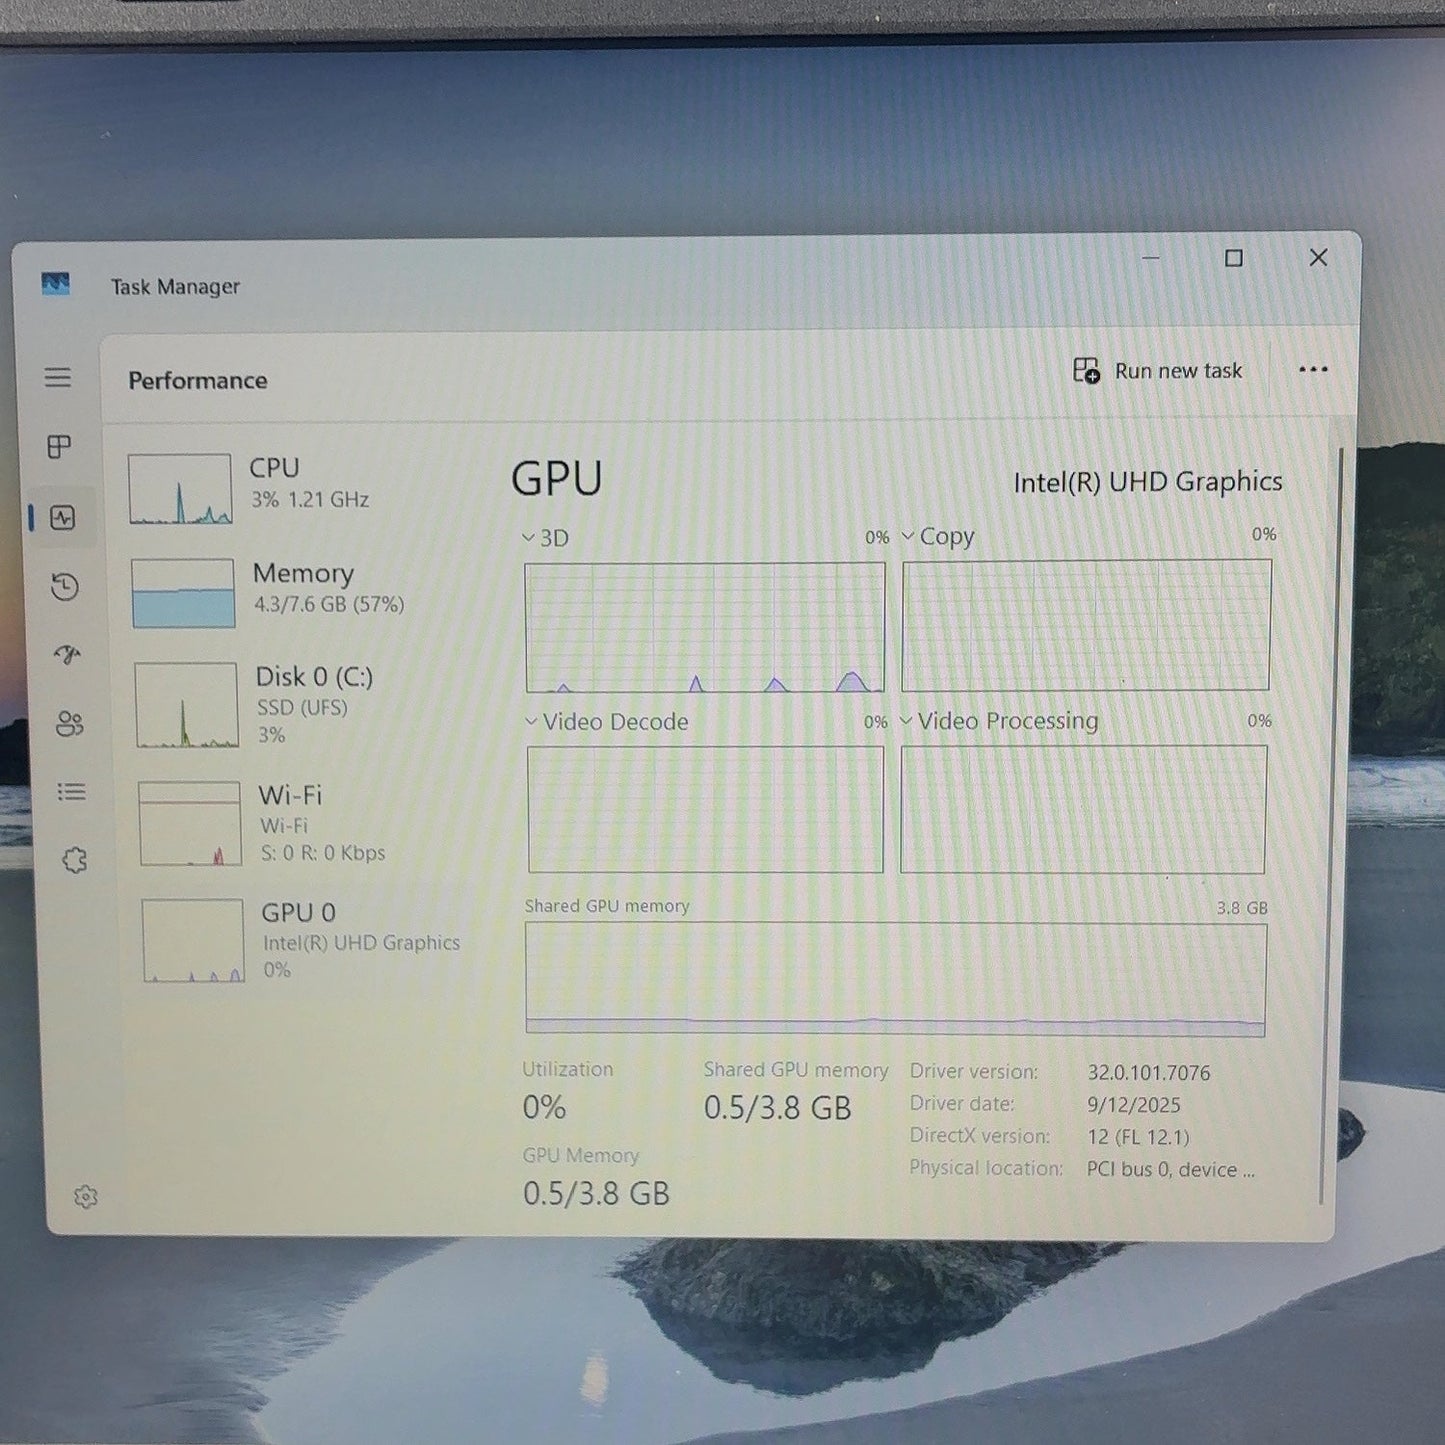Click the Disk 0 mini graph

[x=186, y=705]
